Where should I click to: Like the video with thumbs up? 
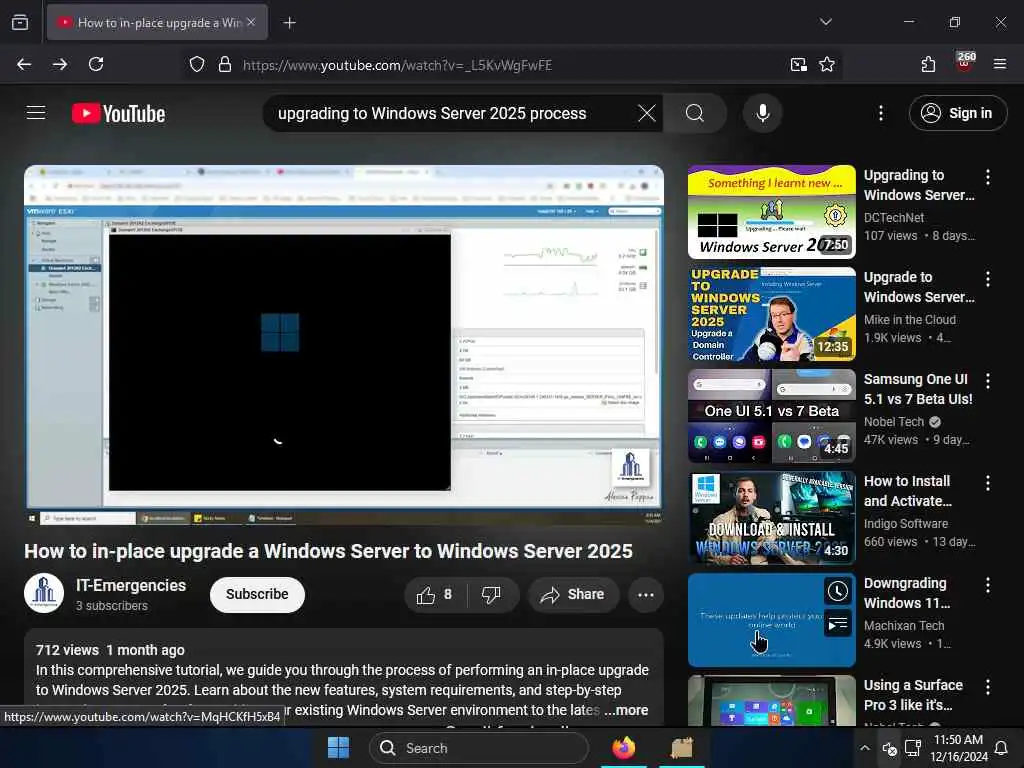(434, 594)
